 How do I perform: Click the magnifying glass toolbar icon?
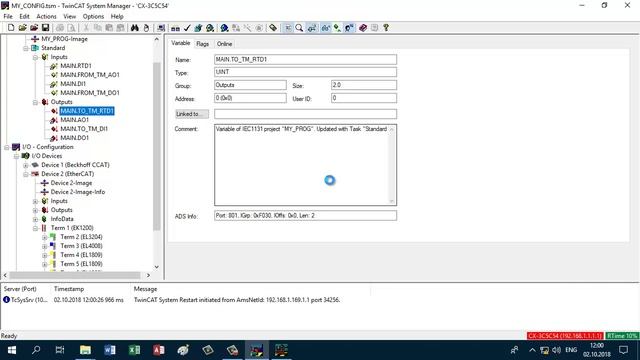[299, 28]
